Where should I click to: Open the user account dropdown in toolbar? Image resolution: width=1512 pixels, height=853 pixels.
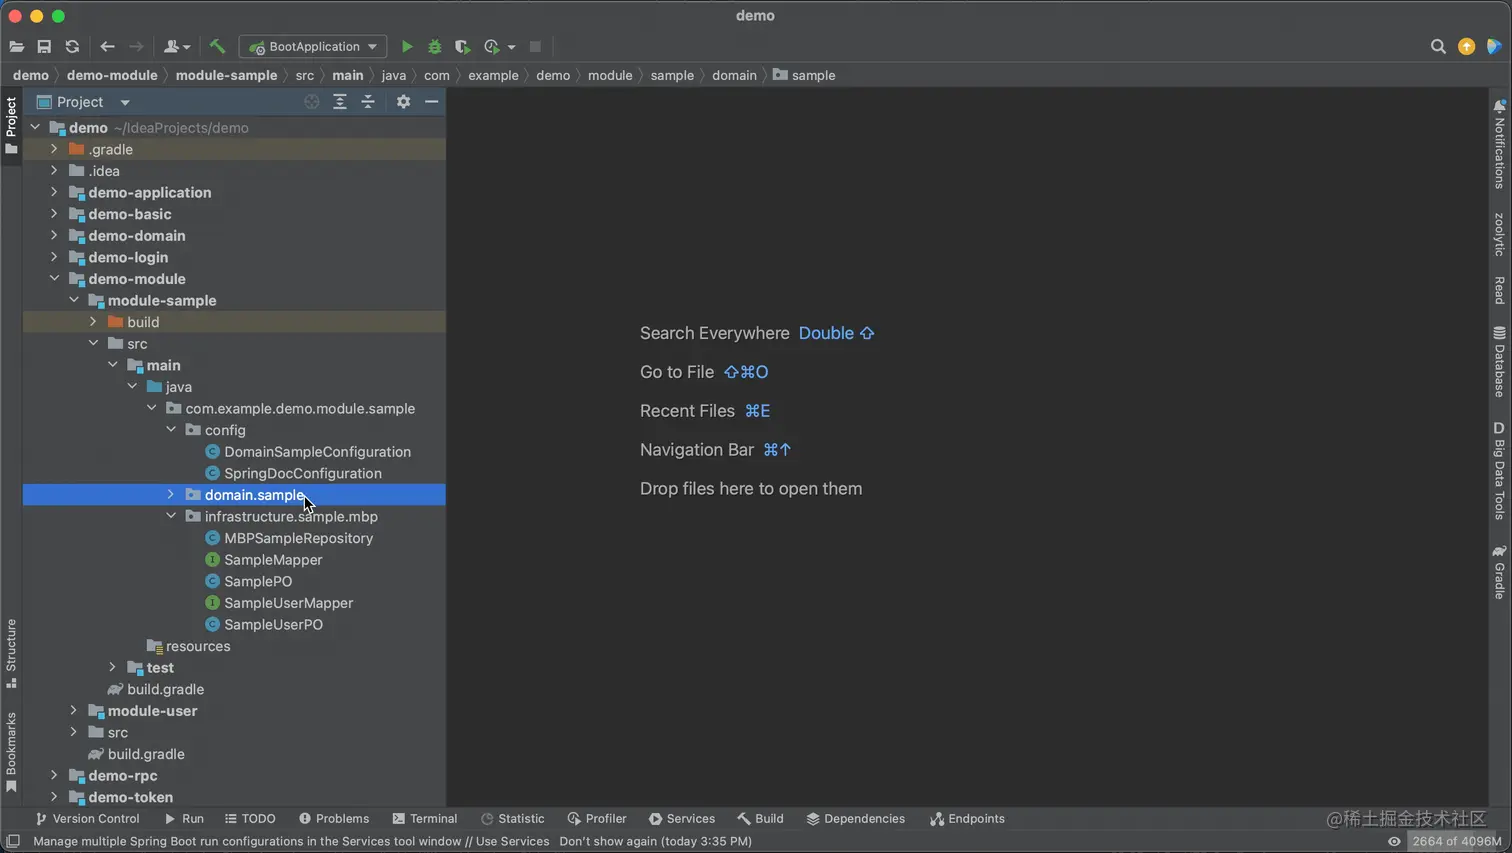tap(177, 47)
